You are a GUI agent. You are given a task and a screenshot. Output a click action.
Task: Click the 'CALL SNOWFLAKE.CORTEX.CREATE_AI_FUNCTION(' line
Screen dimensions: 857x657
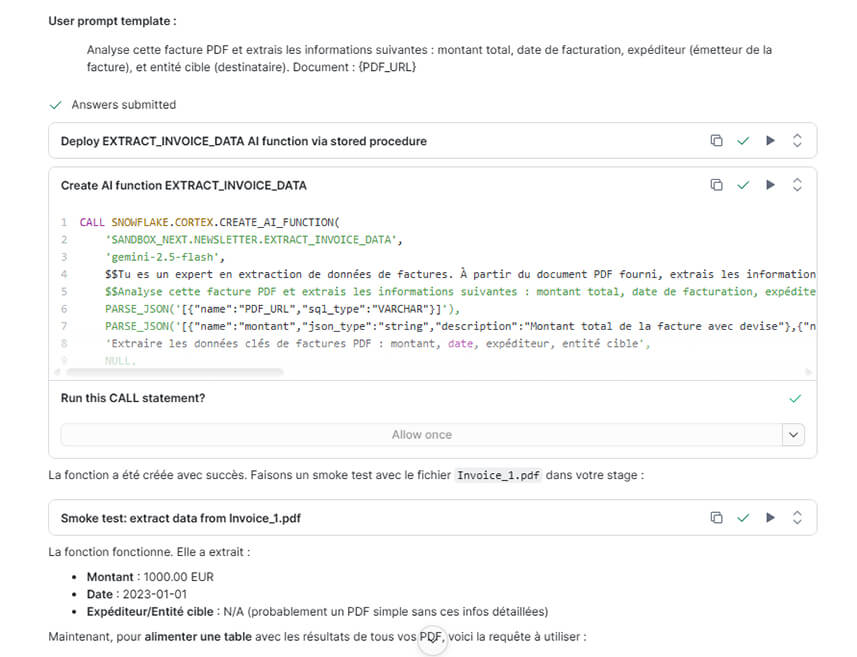[x=209, y=222]
